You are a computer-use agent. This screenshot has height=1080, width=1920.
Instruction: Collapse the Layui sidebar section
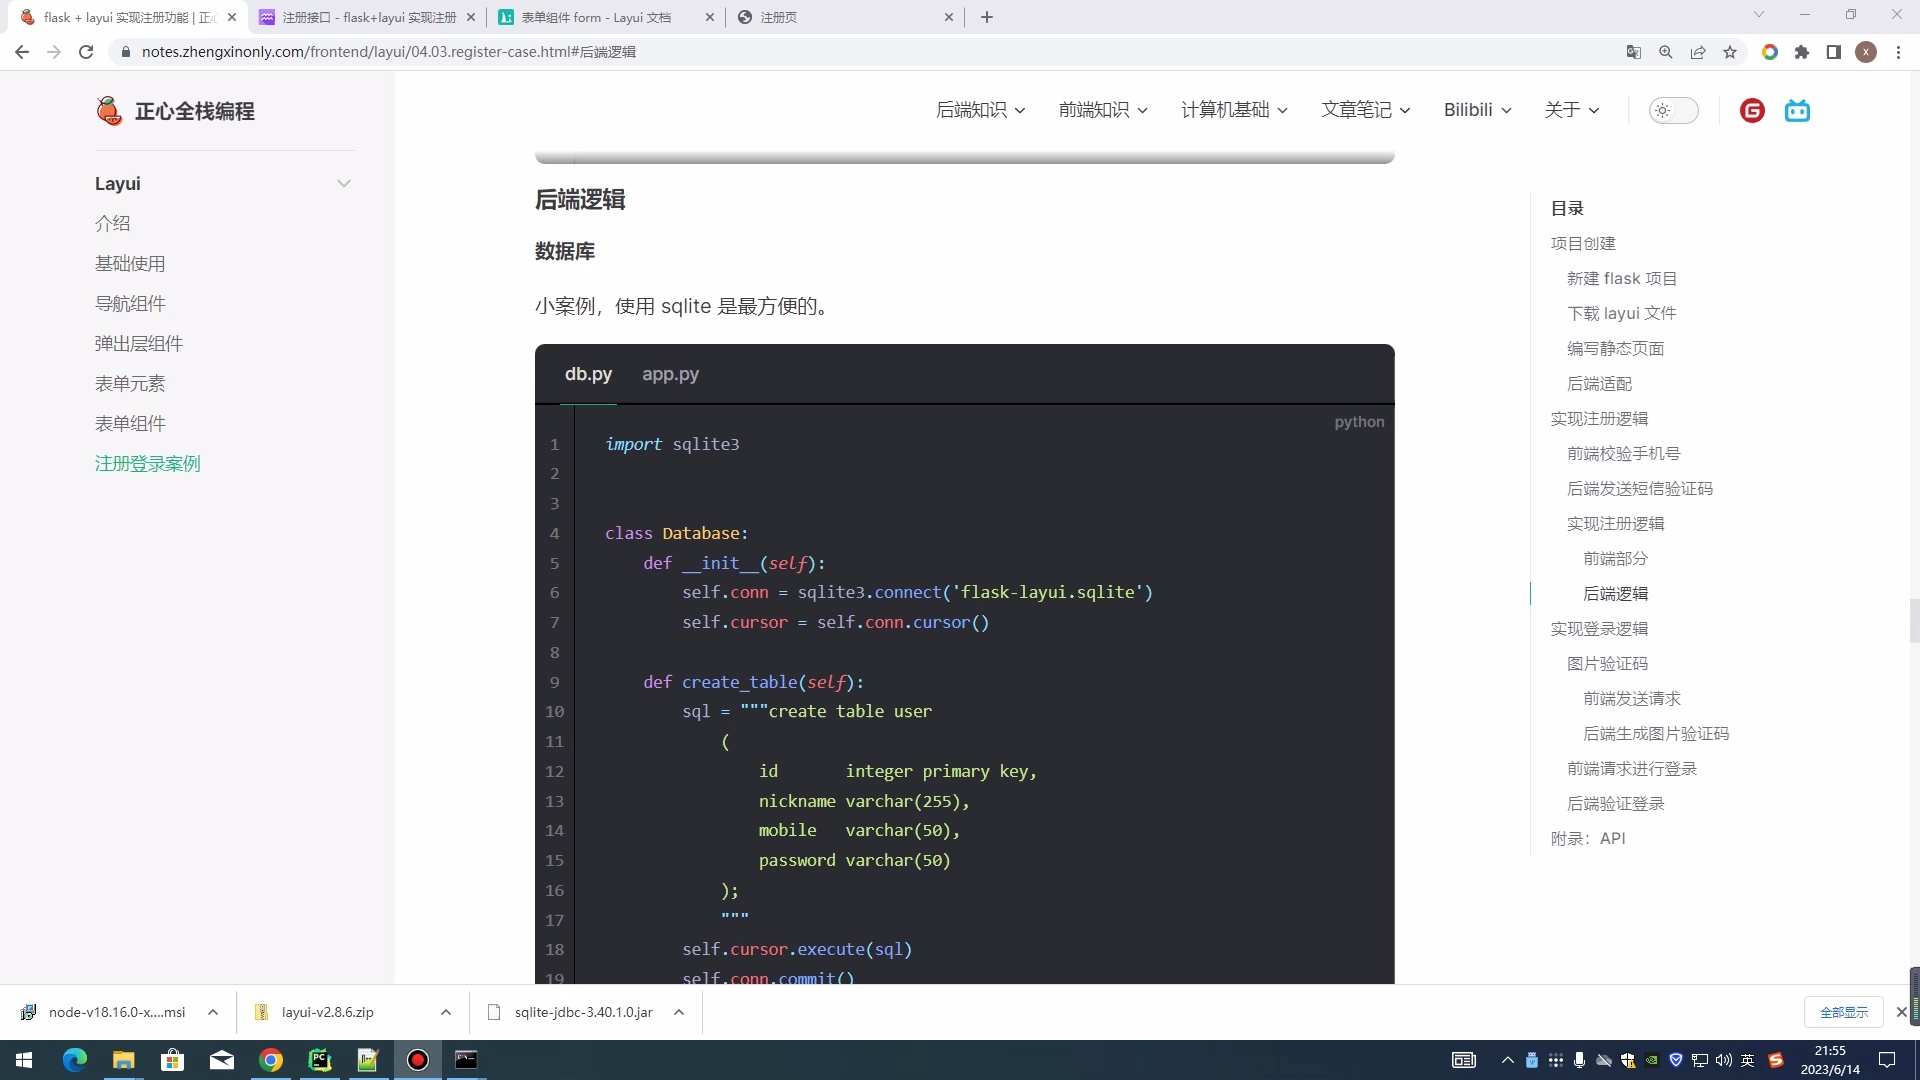point(343,184)
